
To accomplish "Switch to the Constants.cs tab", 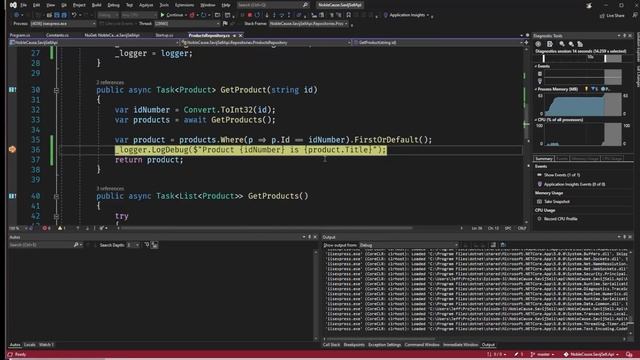I will (58, 36).
